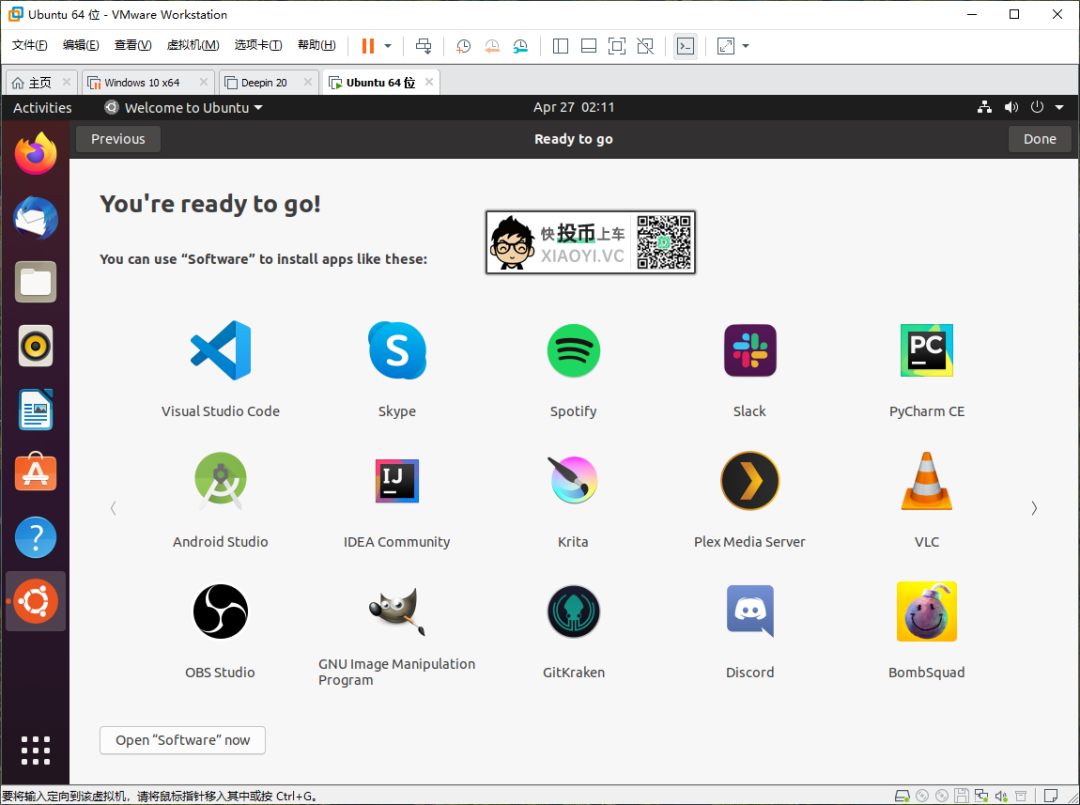Open the Slack app icon

click(x=750, y=351)
